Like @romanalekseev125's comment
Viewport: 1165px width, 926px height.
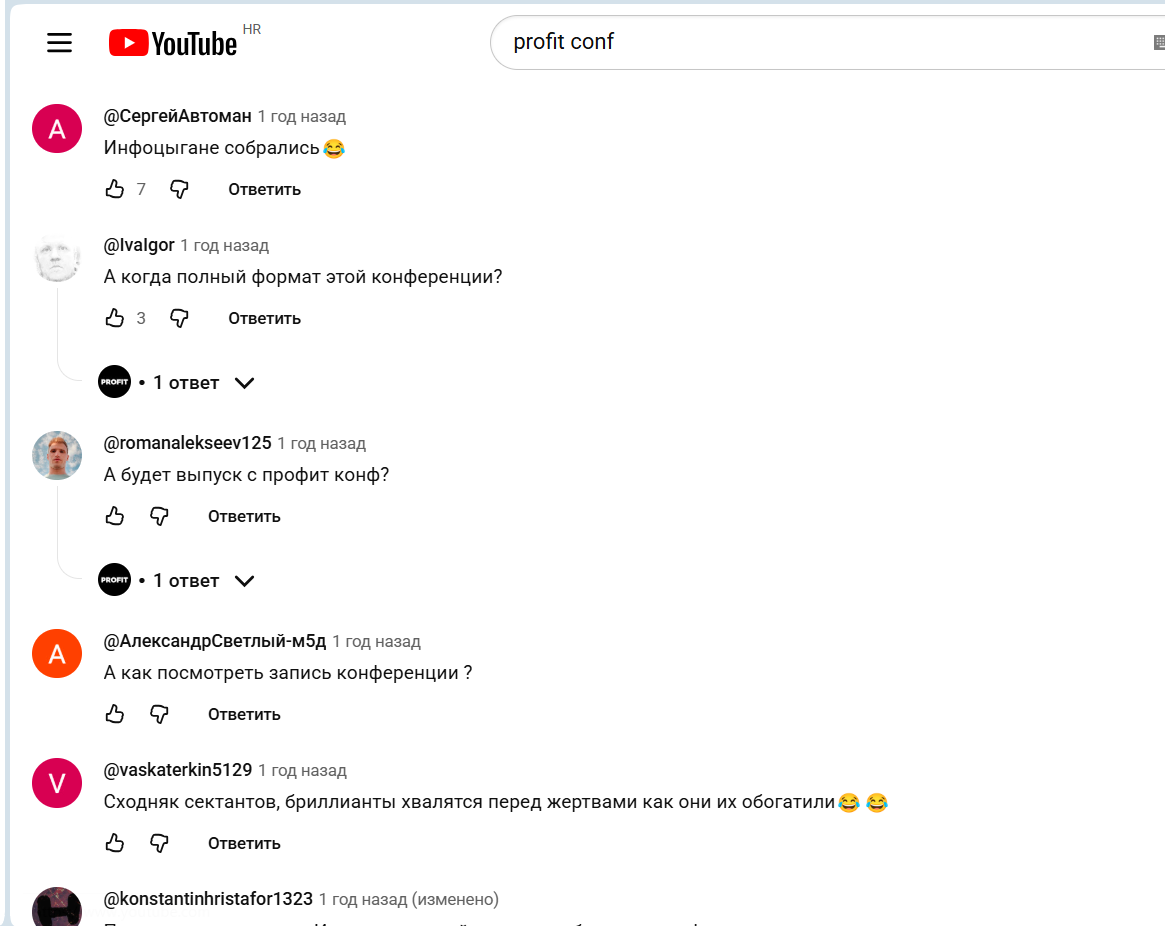tap(115, 516)
